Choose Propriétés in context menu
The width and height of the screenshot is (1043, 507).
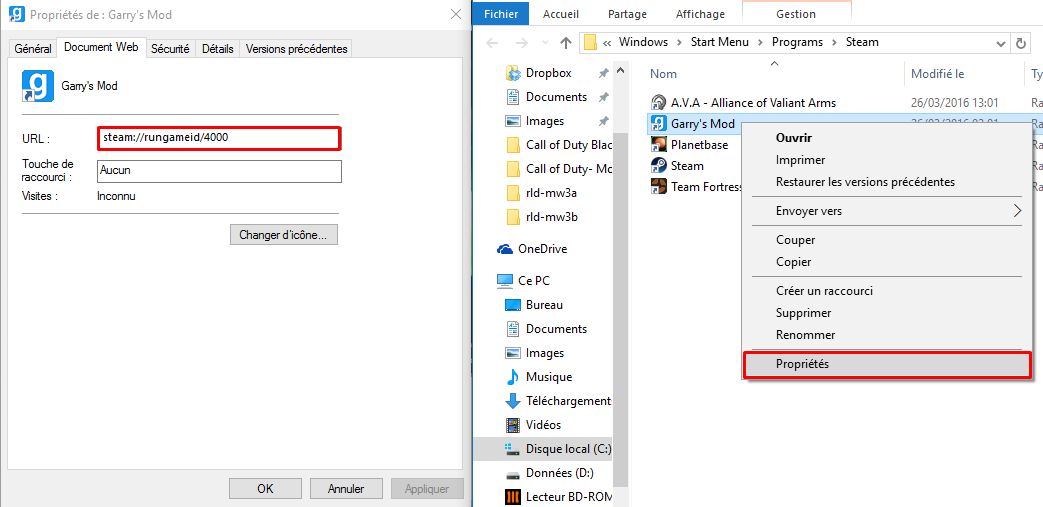click(x=887, y=365)
